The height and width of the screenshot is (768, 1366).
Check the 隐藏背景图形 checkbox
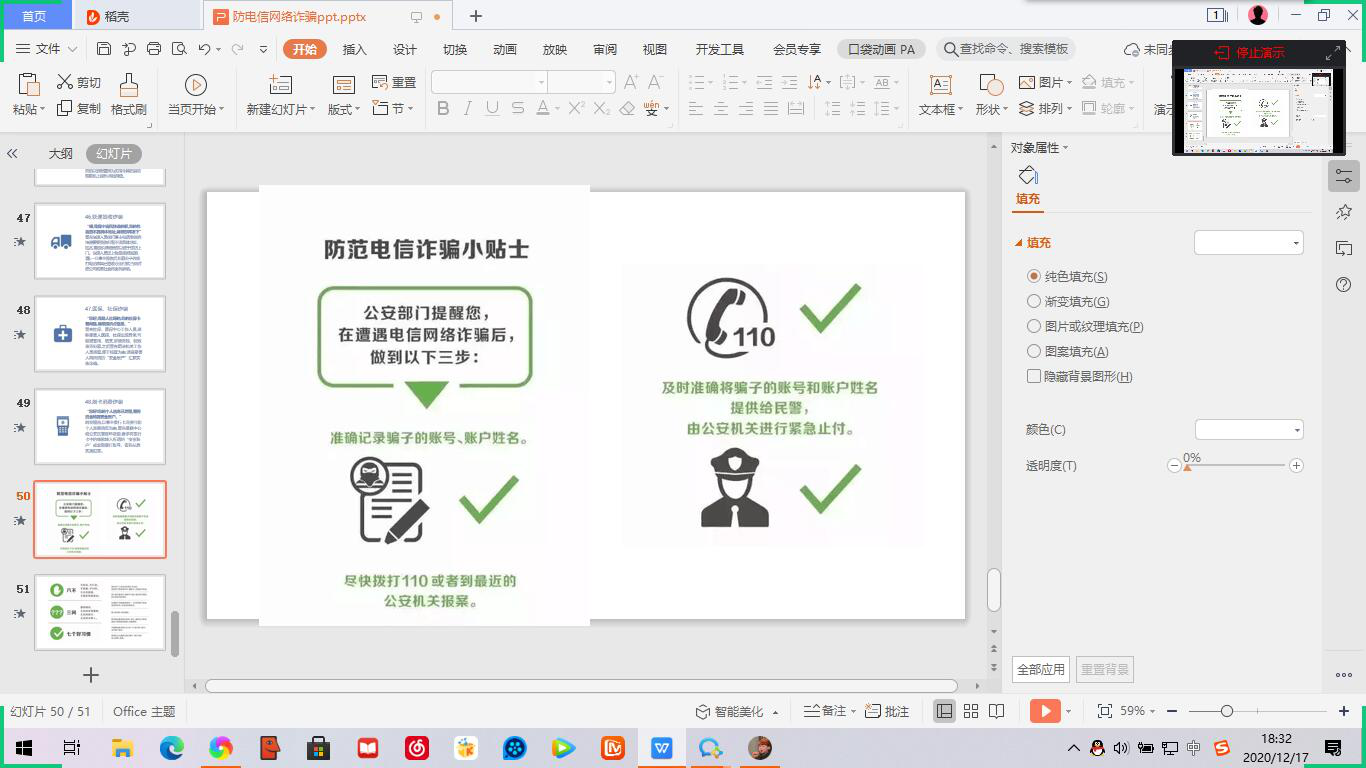pos(1034,376)
